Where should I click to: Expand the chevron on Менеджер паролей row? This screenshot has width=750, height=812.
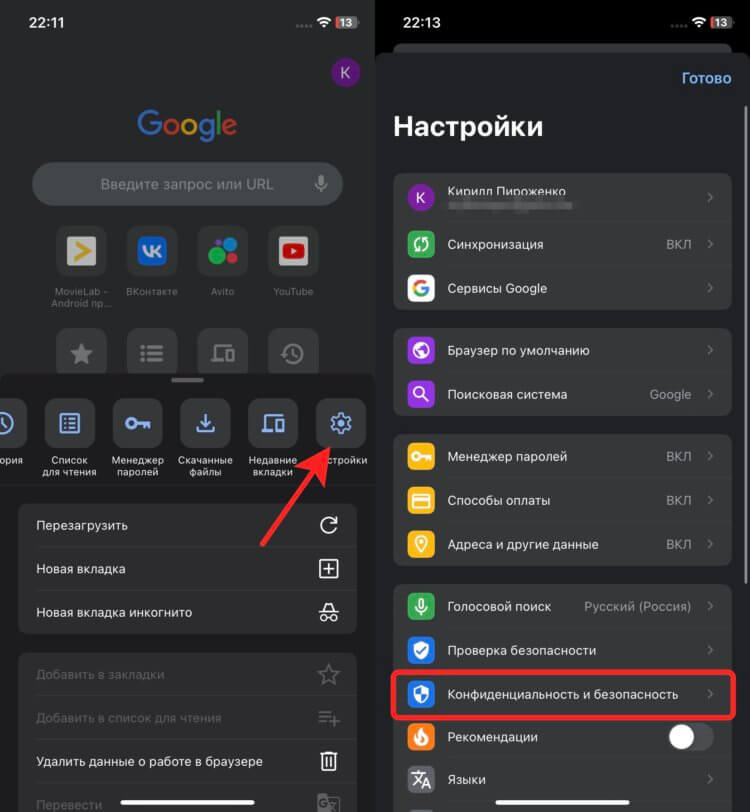(x=710, y=456)
